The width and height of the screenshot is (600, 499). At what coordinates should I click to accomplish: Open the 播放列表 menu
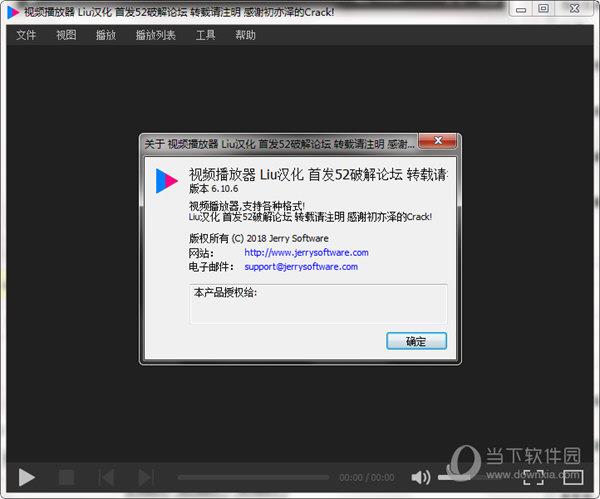[155, 35]
